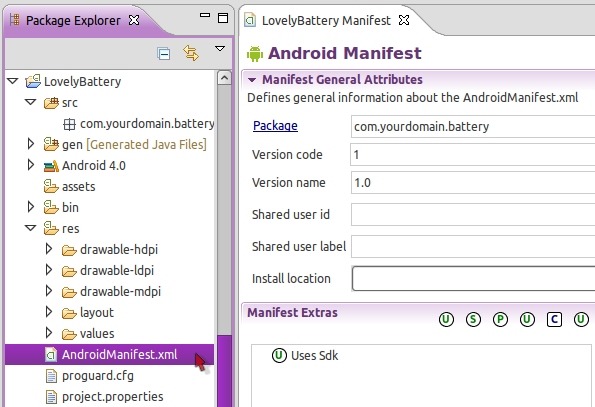This screenshot has width=595, height=407.
Task: Collapse the LovelyBattery project node
Action: (13, 81)
